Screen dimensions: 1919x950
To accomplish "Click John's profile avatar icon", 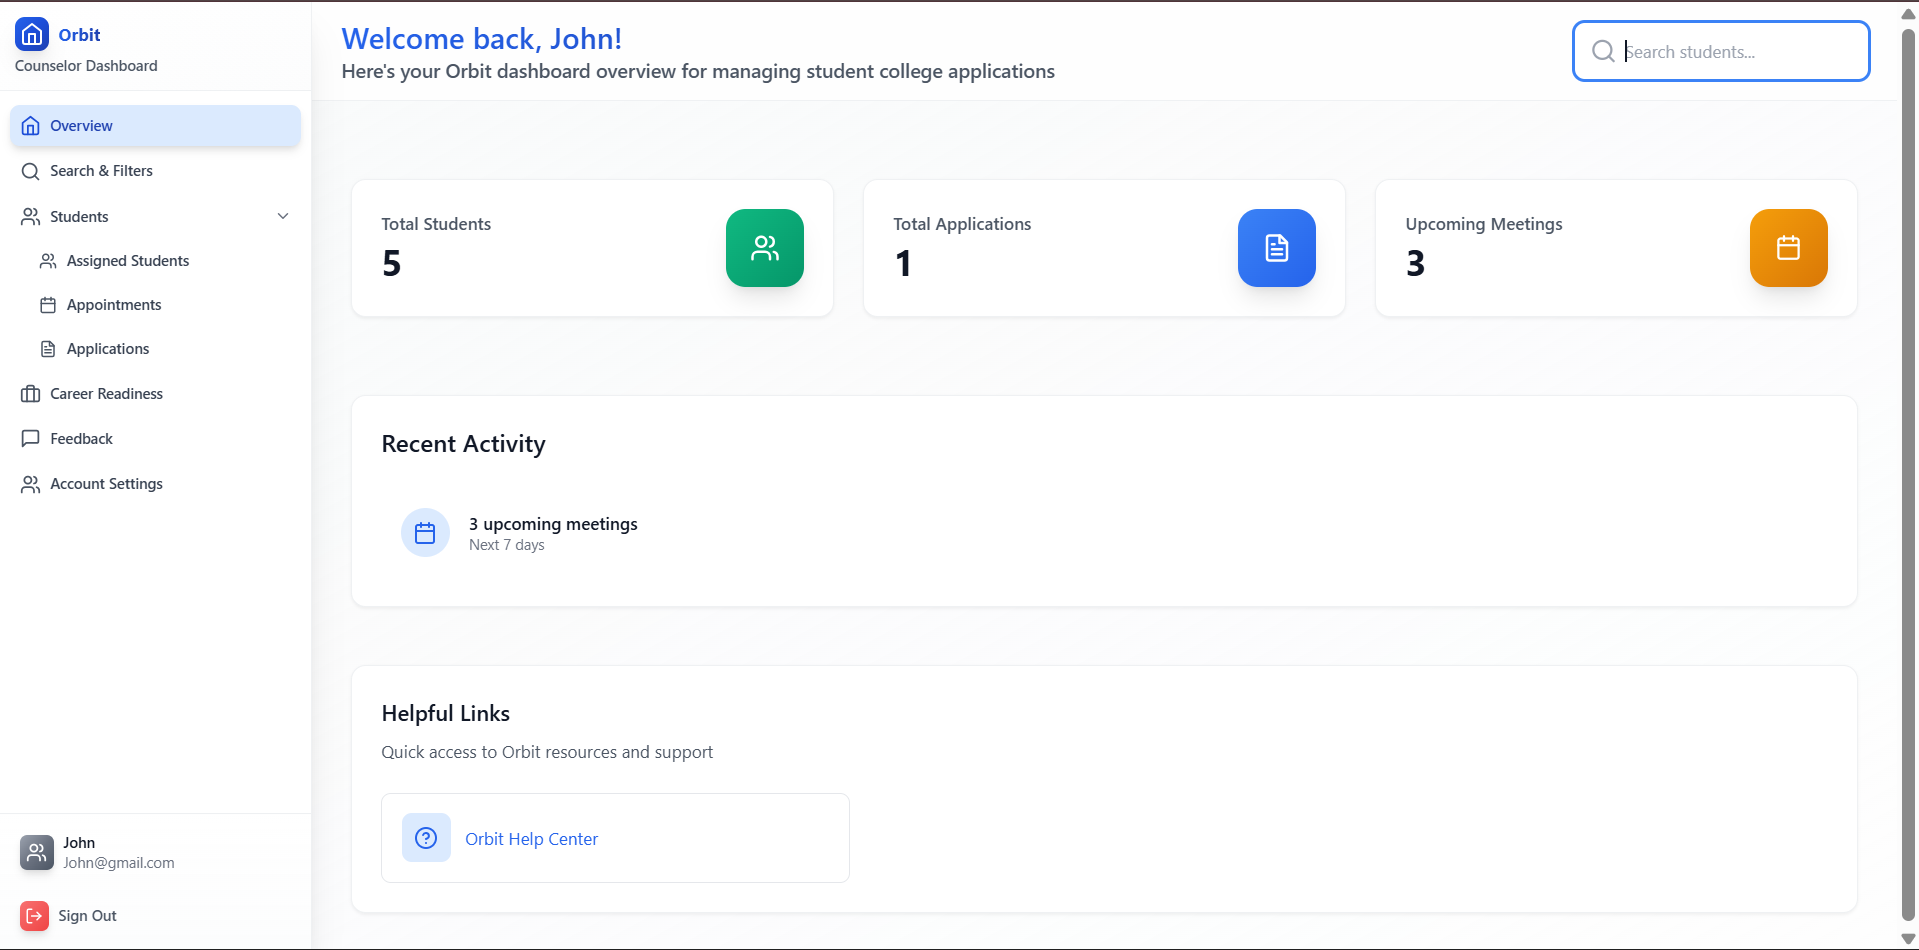I will pyautogui.click(x=37, y=853).
